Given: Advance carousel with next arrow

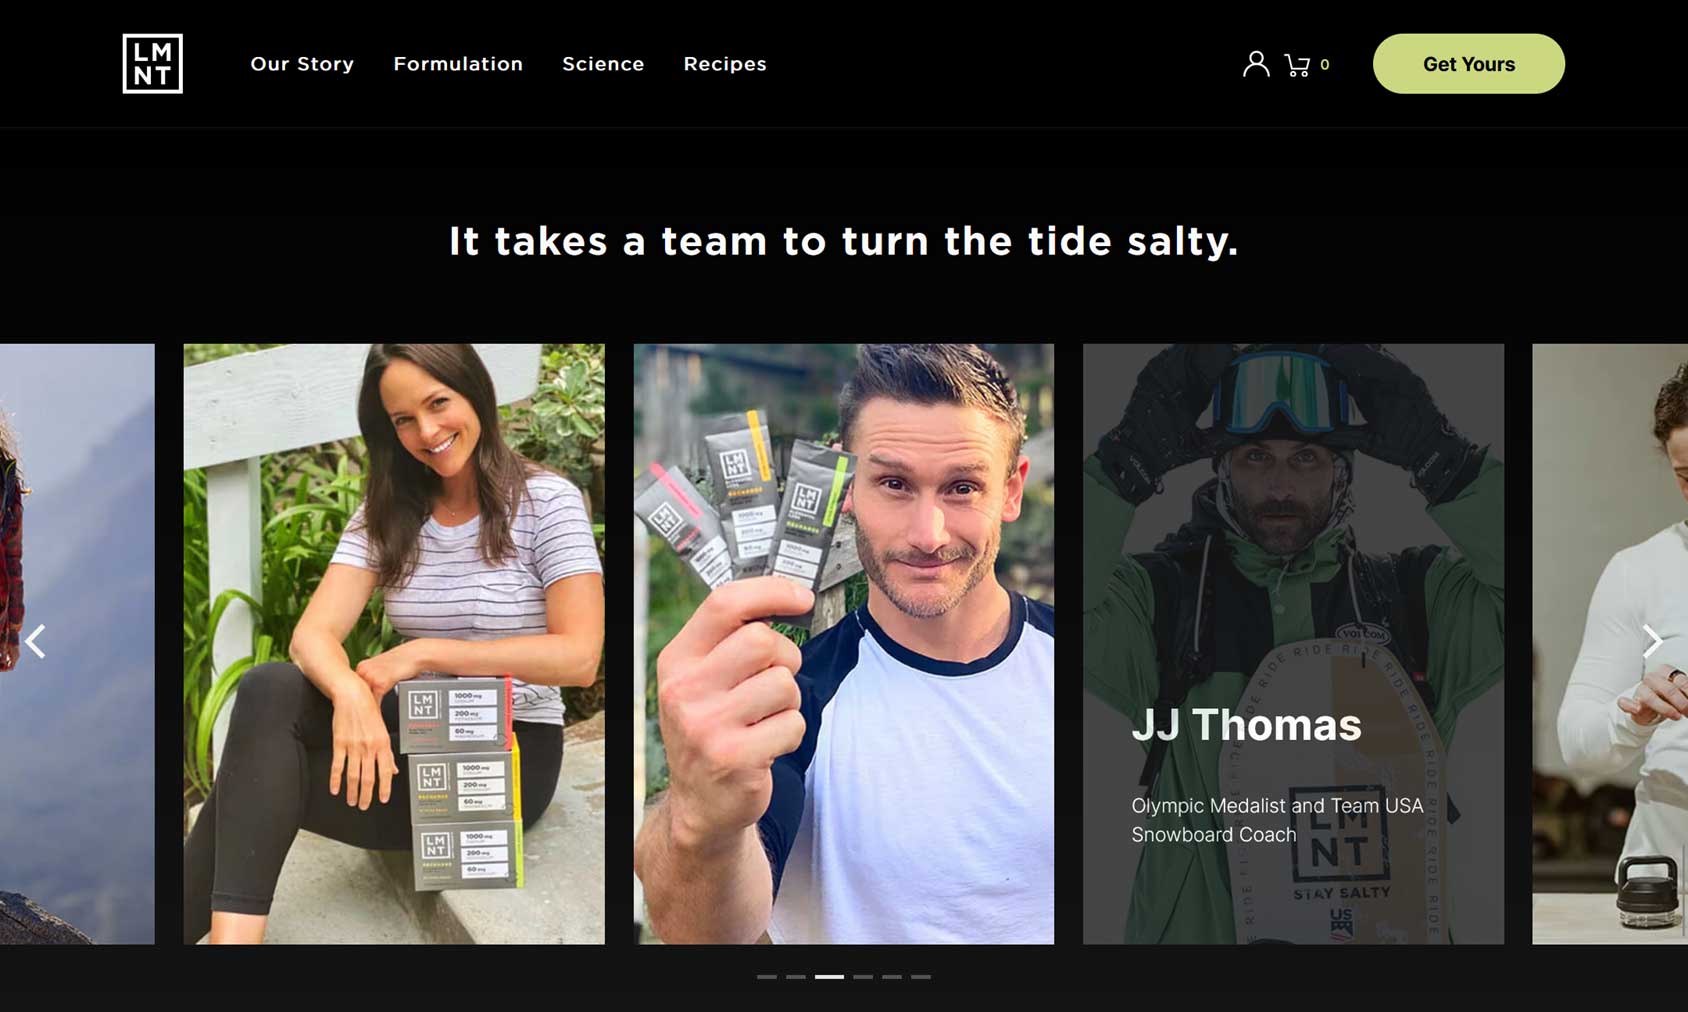Looking at the screenshot, I should (x=1652, y=641).
